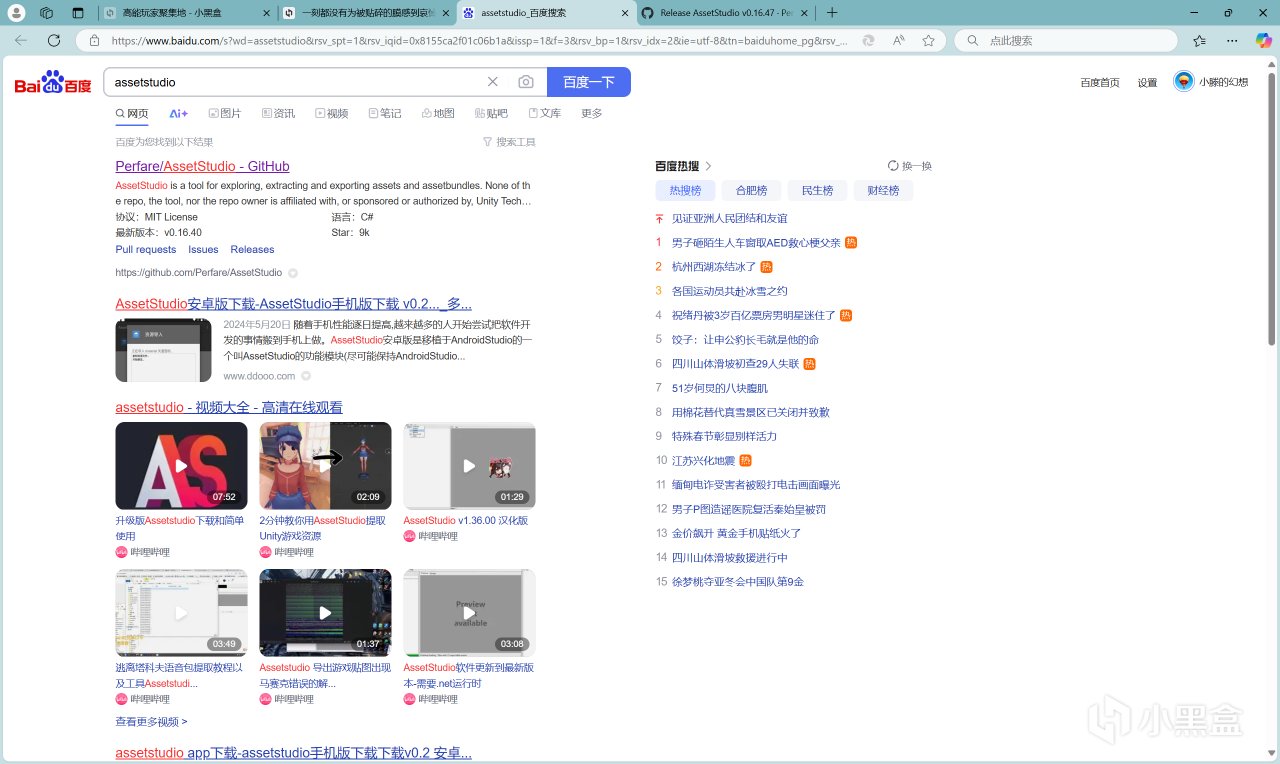Open hot topic 金价飙升 黄金手机贴纸火了
This screenshot has height=764, width=1280.
[x=736, y=534]
